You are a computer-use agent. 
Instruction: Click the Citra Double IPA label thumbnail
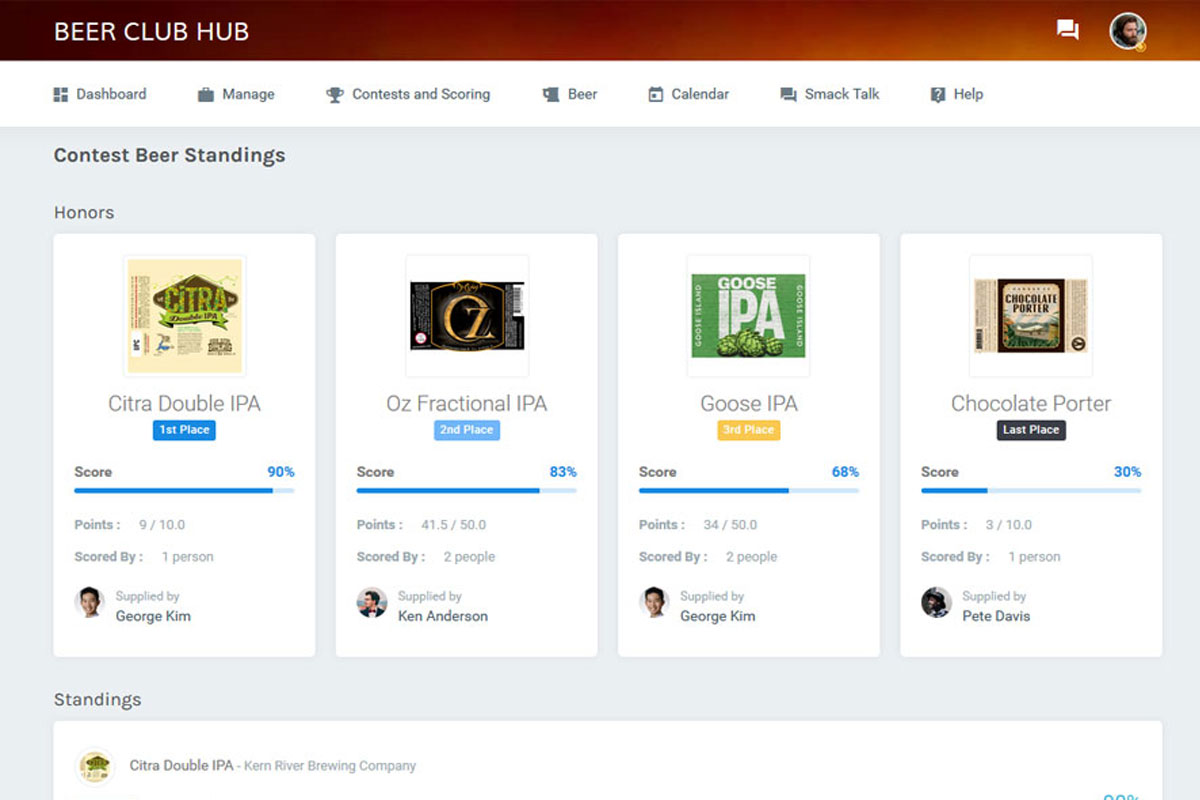click(184, 316)
